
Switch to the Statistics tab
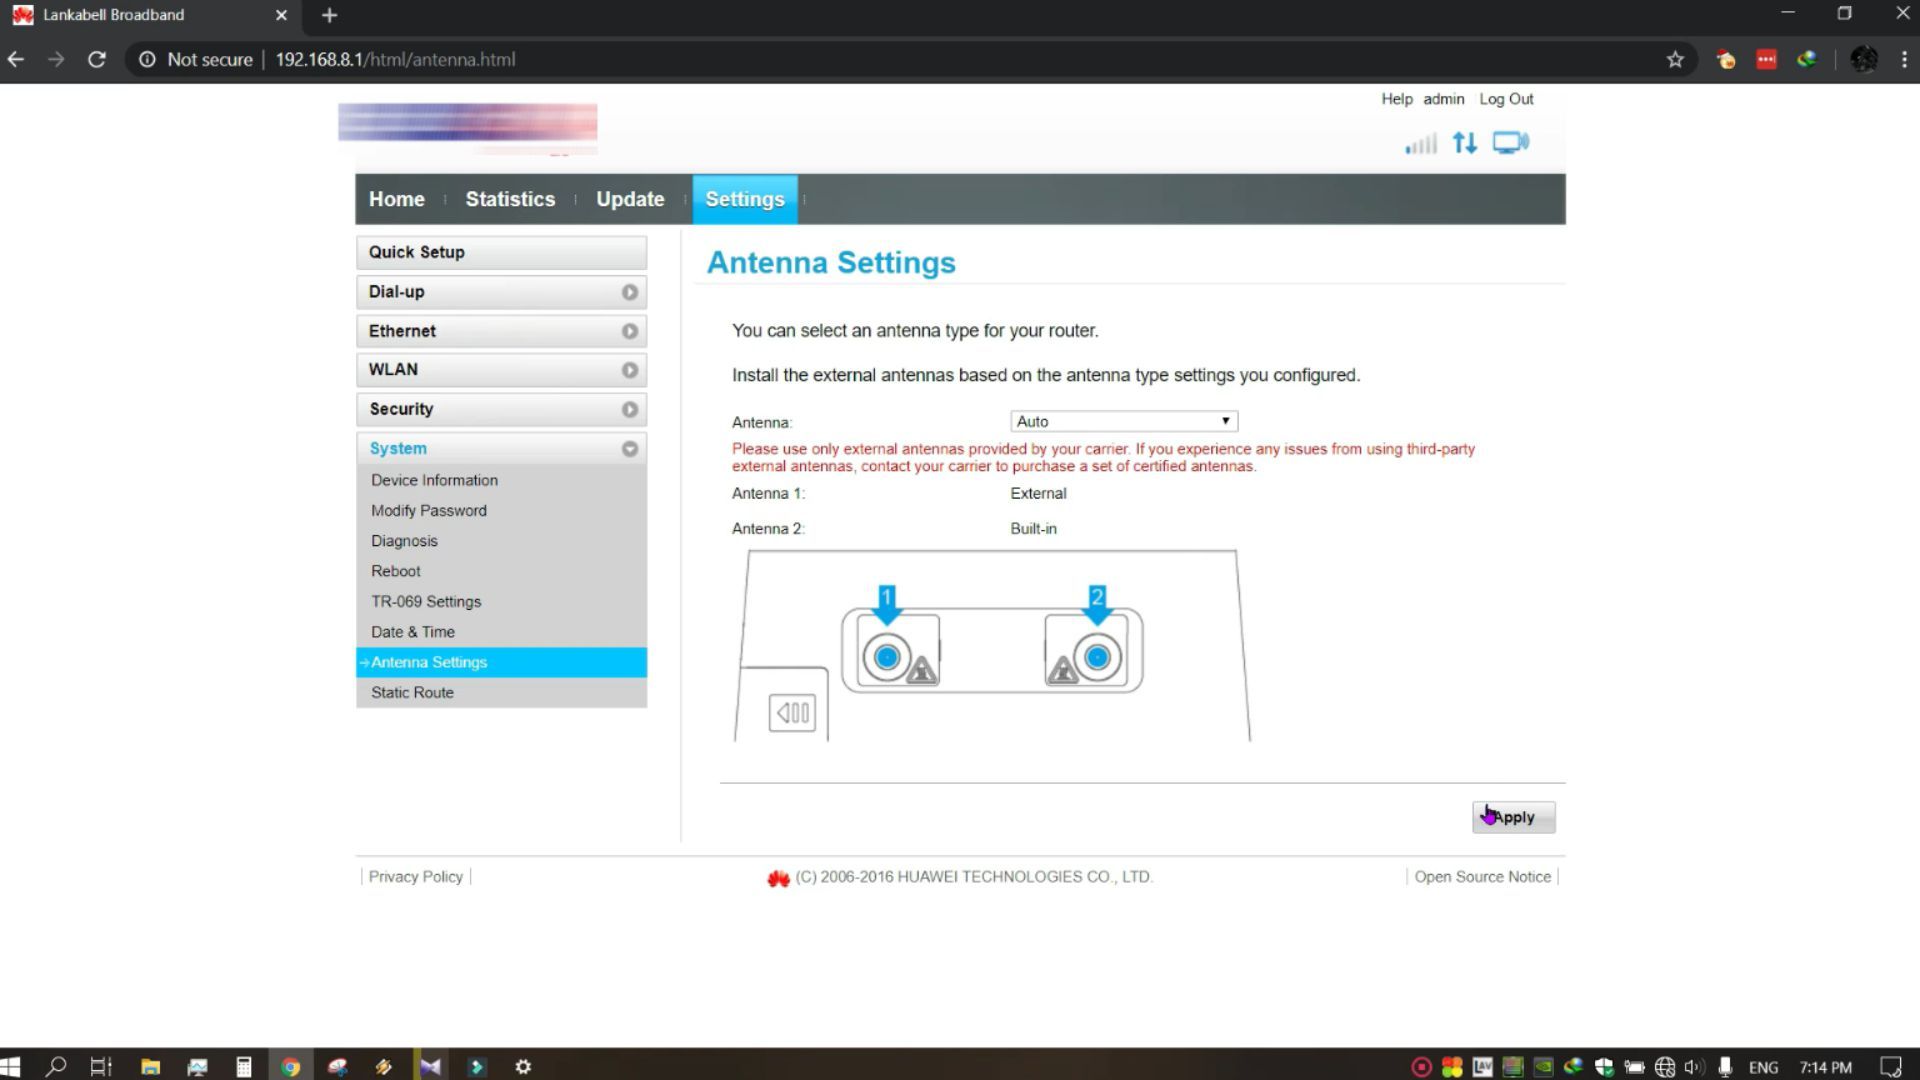510,199
